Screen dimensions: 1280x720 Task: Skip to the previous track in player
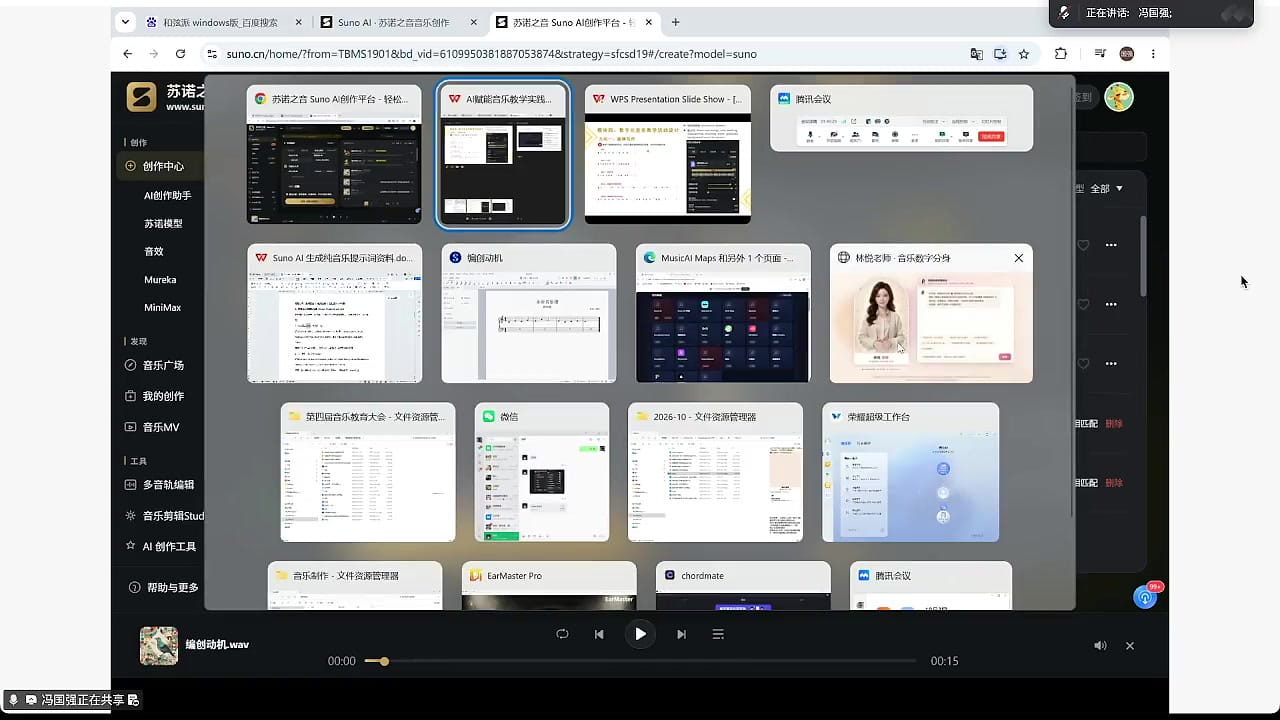[x=599, y=634]
